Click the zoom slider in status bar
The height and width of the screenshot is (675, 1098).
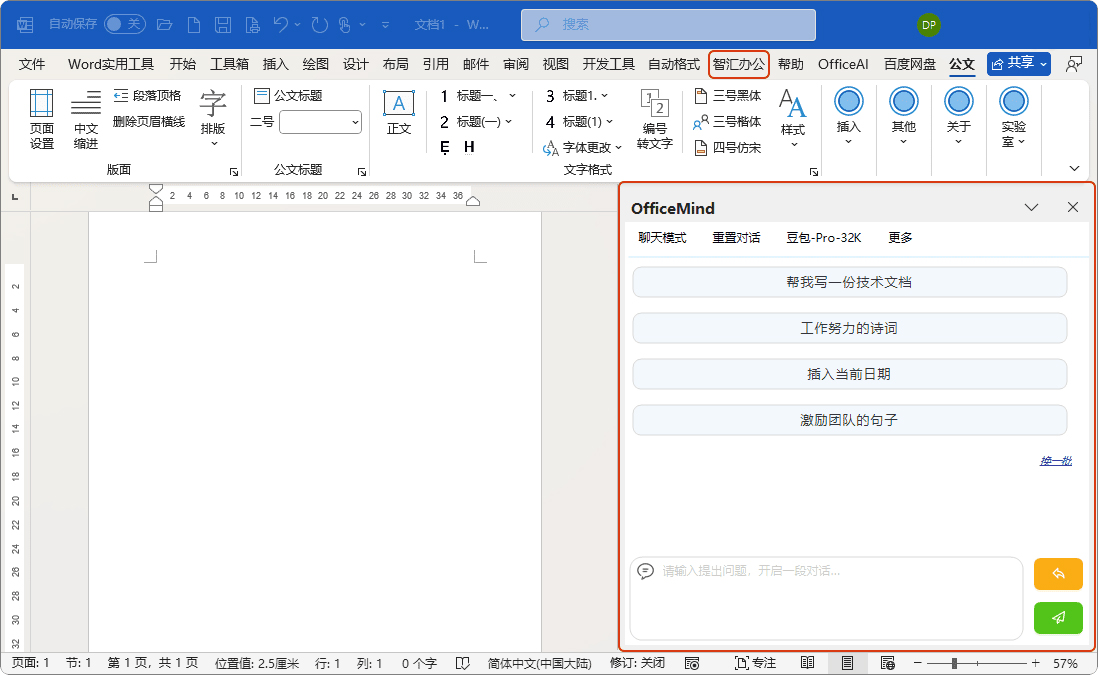point(955,663)
